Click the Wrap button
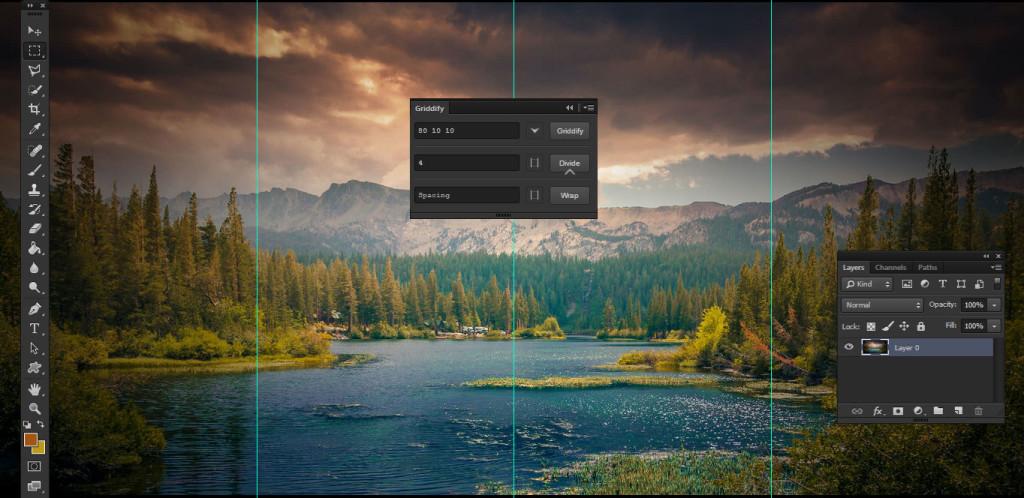 pos(569,195)
